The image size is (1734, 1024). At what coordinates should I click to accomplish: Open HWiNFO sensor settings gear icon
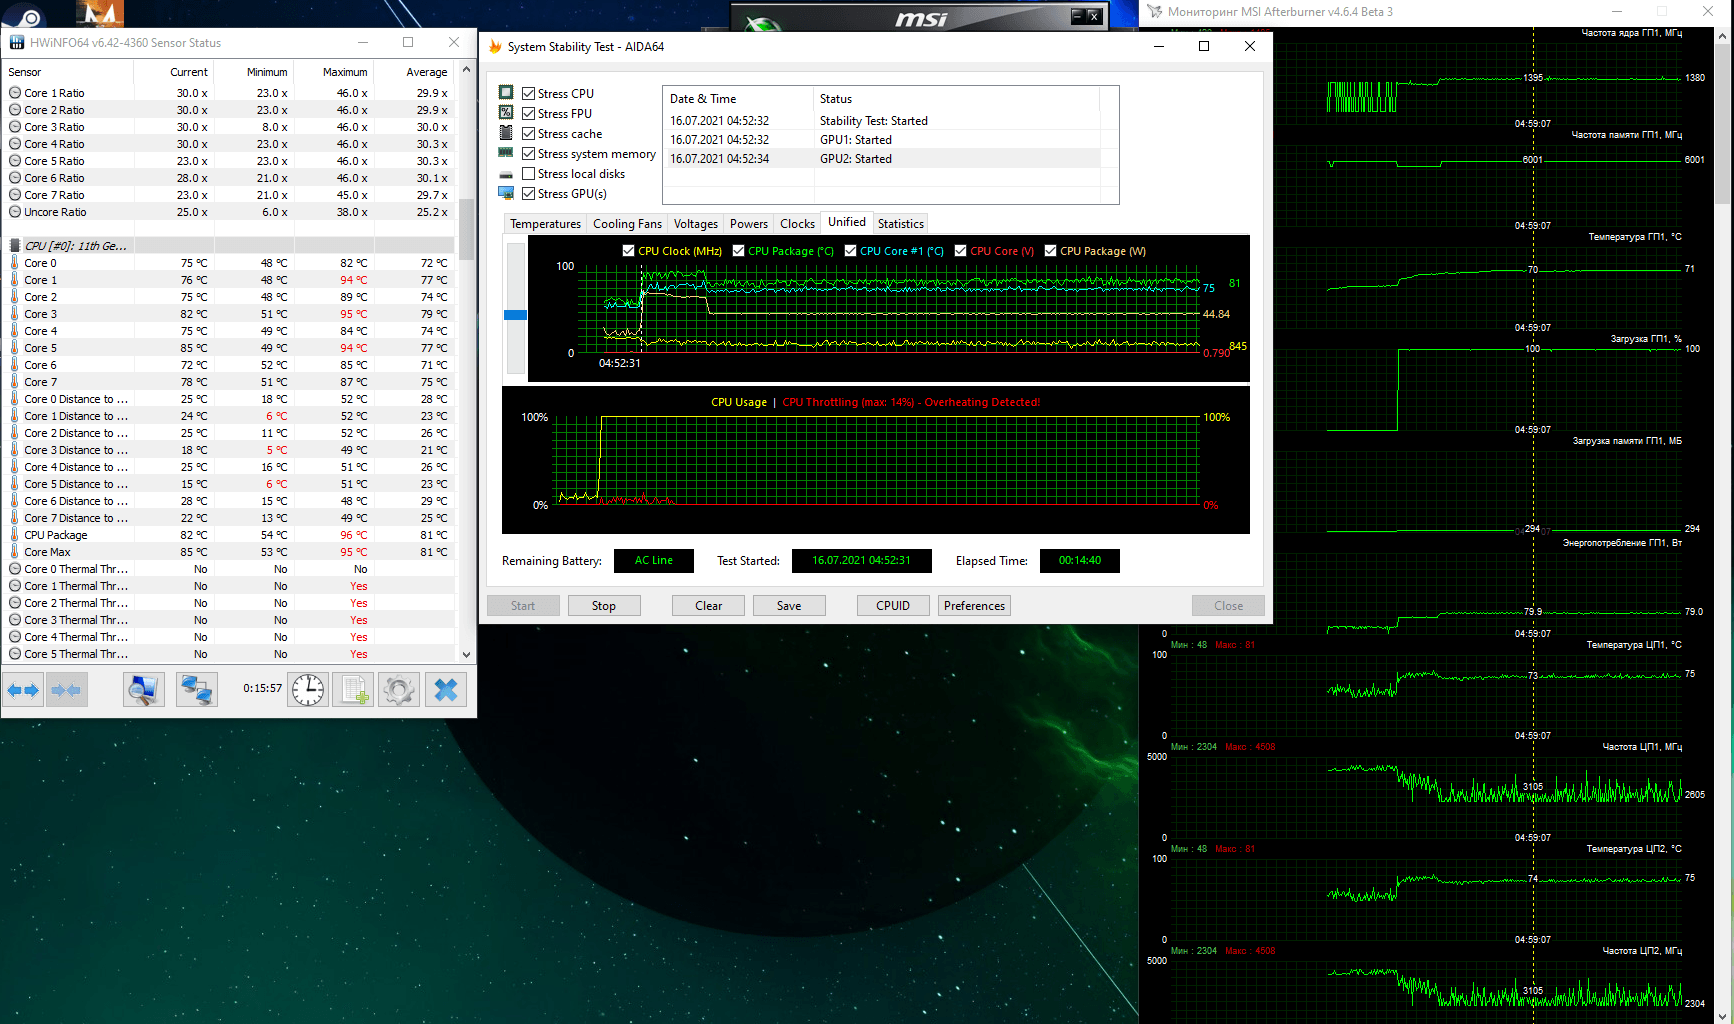[399, 690]
